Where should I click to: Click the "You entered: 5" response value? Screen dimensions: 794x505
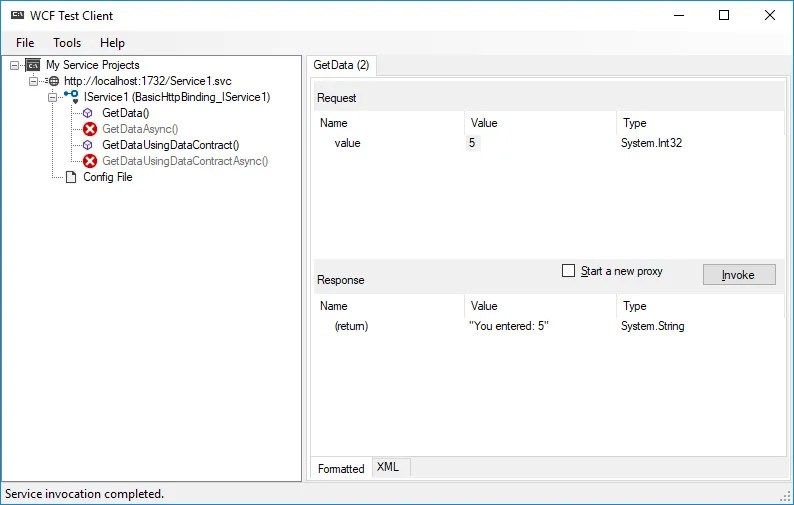tap(509, 326)
